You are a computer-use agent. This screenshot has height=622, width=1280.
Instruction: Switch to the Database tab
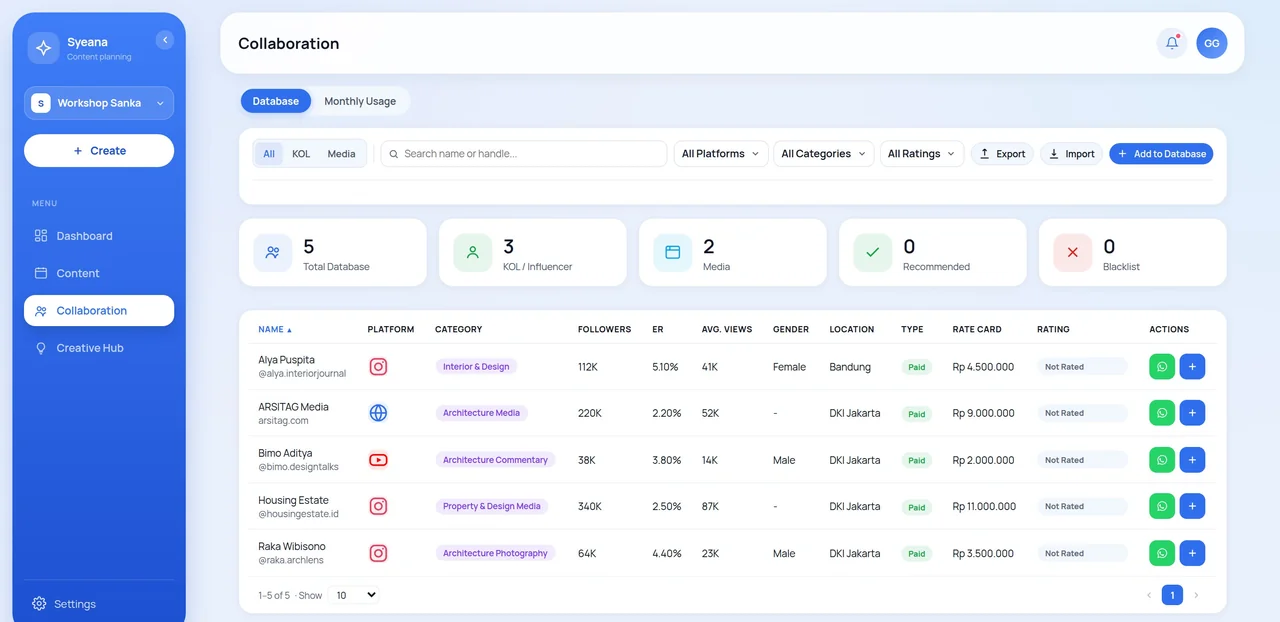[x=276, y=101]
